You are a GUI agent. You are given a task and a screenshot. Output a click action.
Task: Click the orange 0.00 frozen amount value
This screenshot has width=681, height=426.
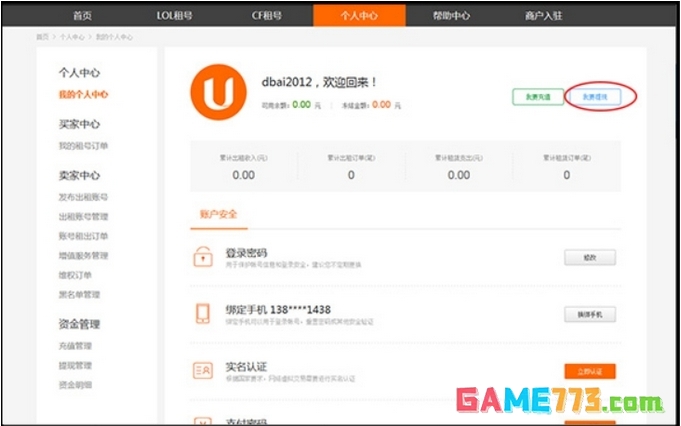pos(381,105)
